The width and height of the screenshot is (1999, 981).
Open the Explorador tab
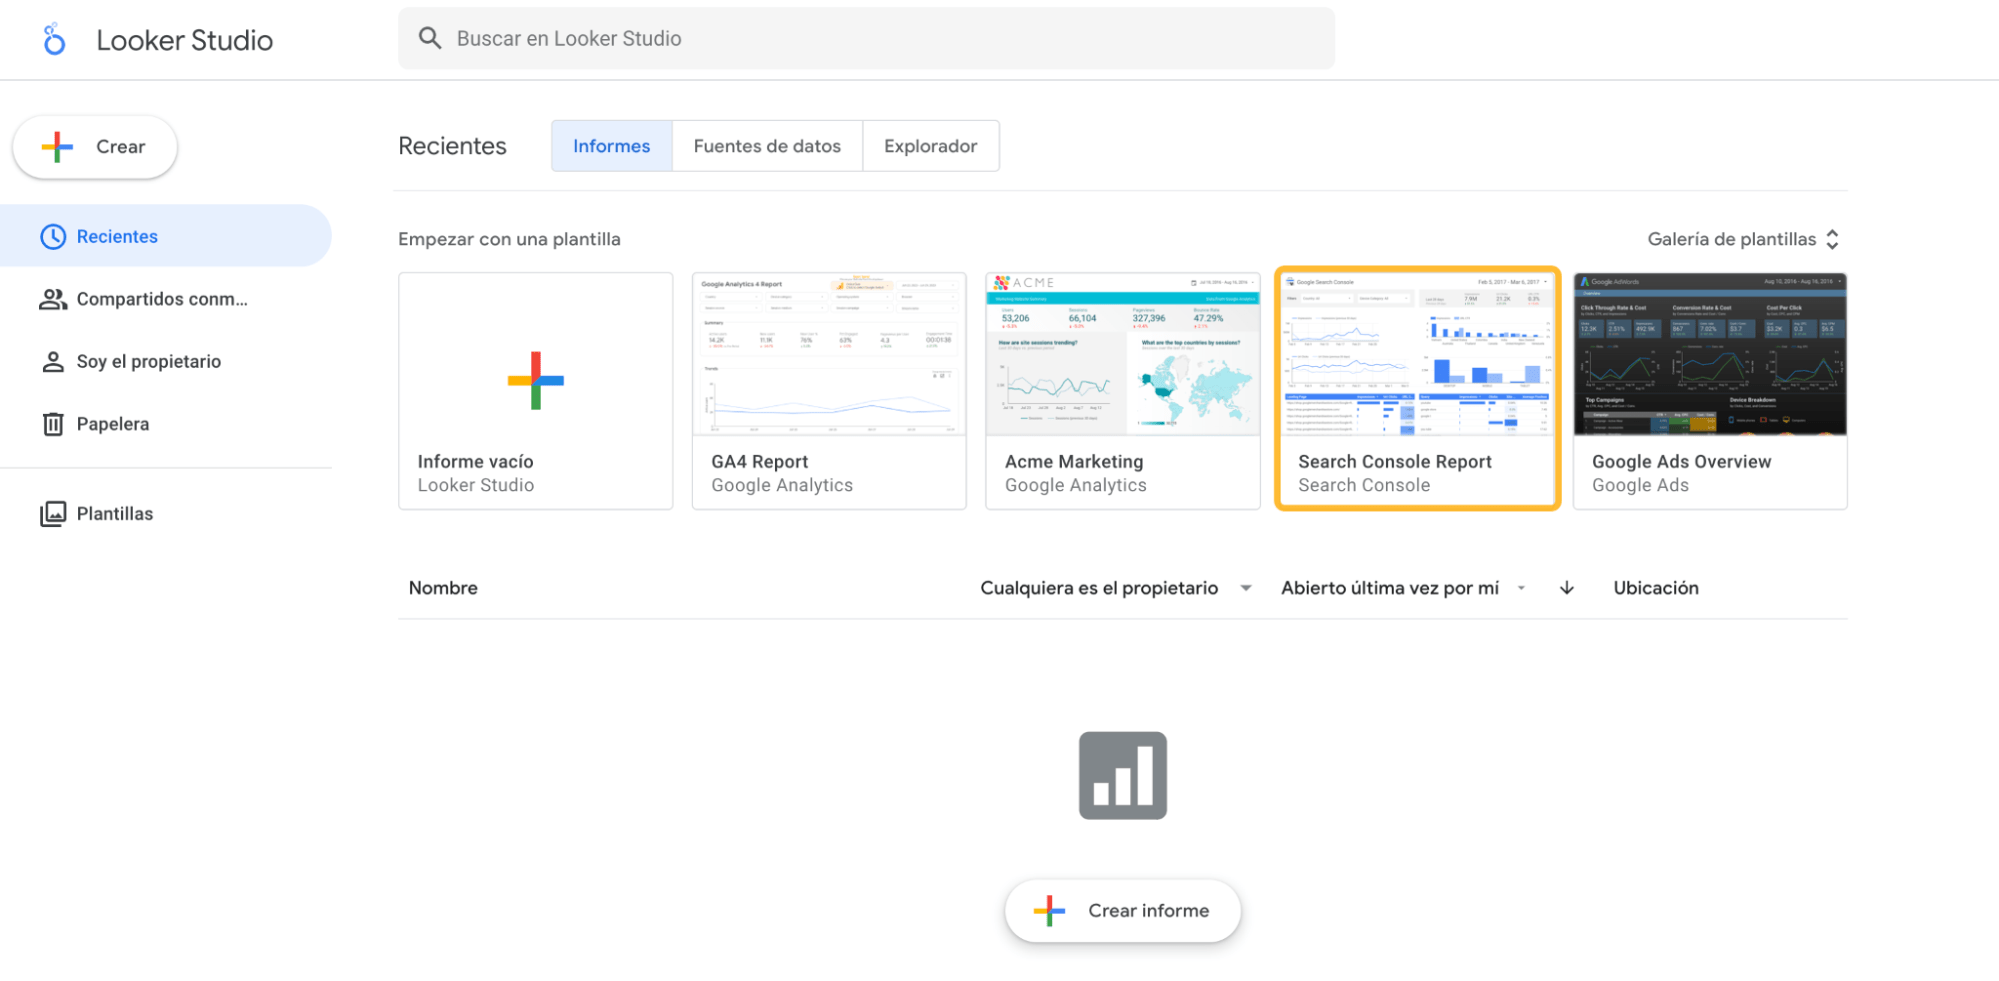(x=930, y=145)
